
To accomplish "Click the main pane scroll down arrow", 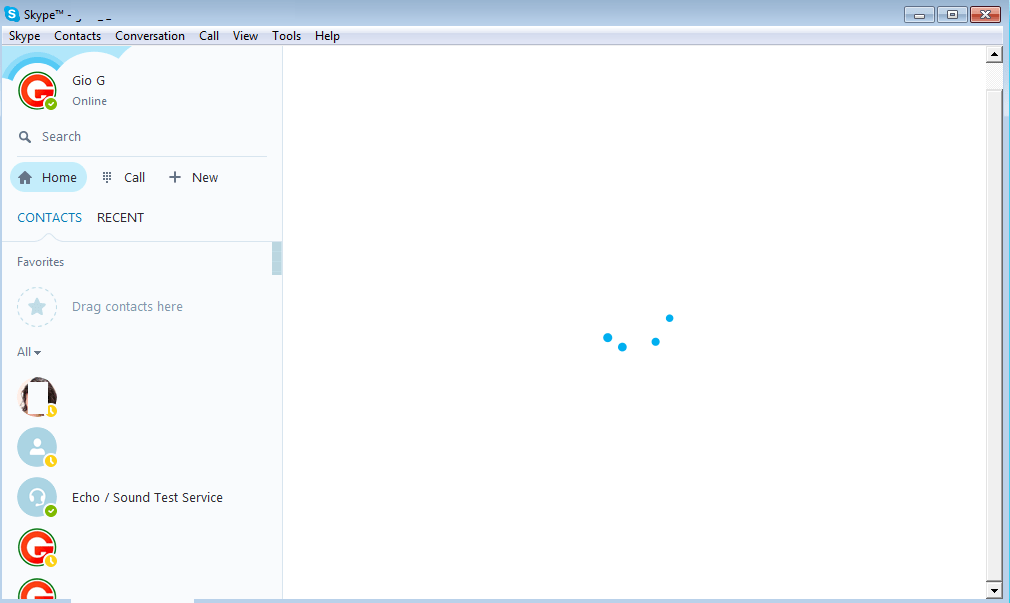I will pyautogui.click(x=994, y=589).
